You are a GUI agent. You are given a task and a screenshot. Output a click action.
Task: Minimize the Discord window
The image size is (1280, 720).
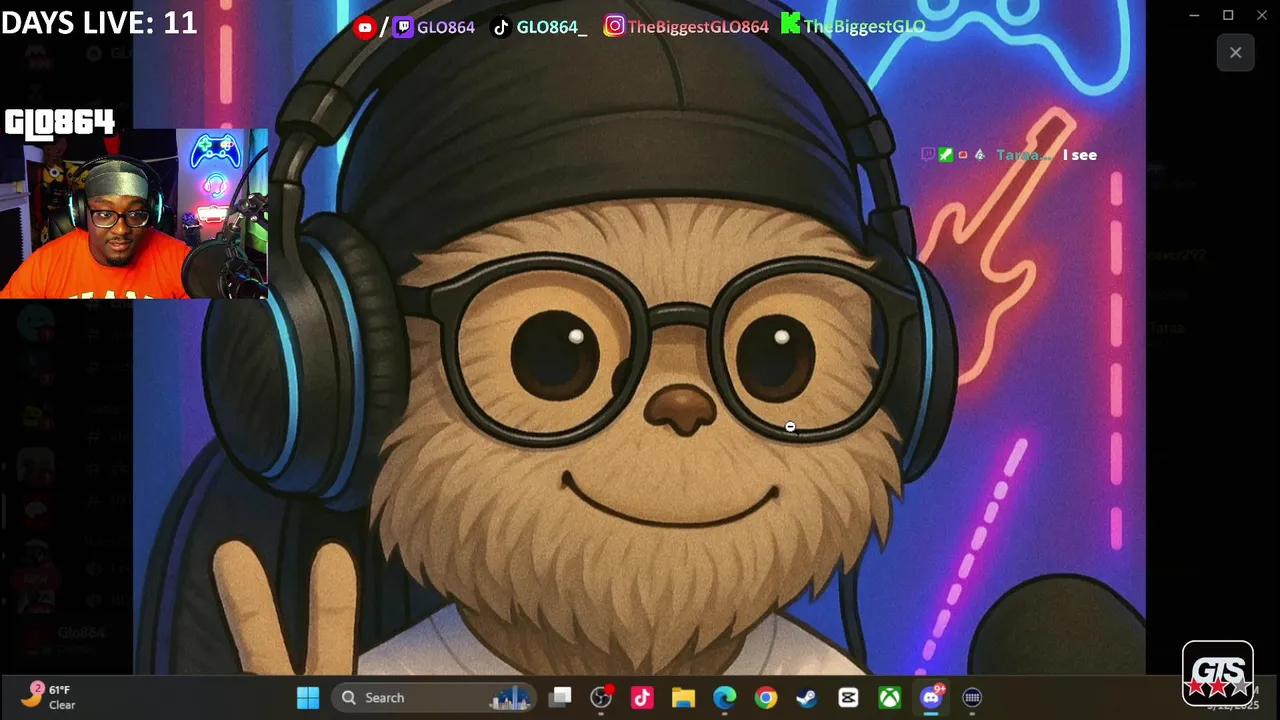pyautogui.click(x=1194, y=15)
